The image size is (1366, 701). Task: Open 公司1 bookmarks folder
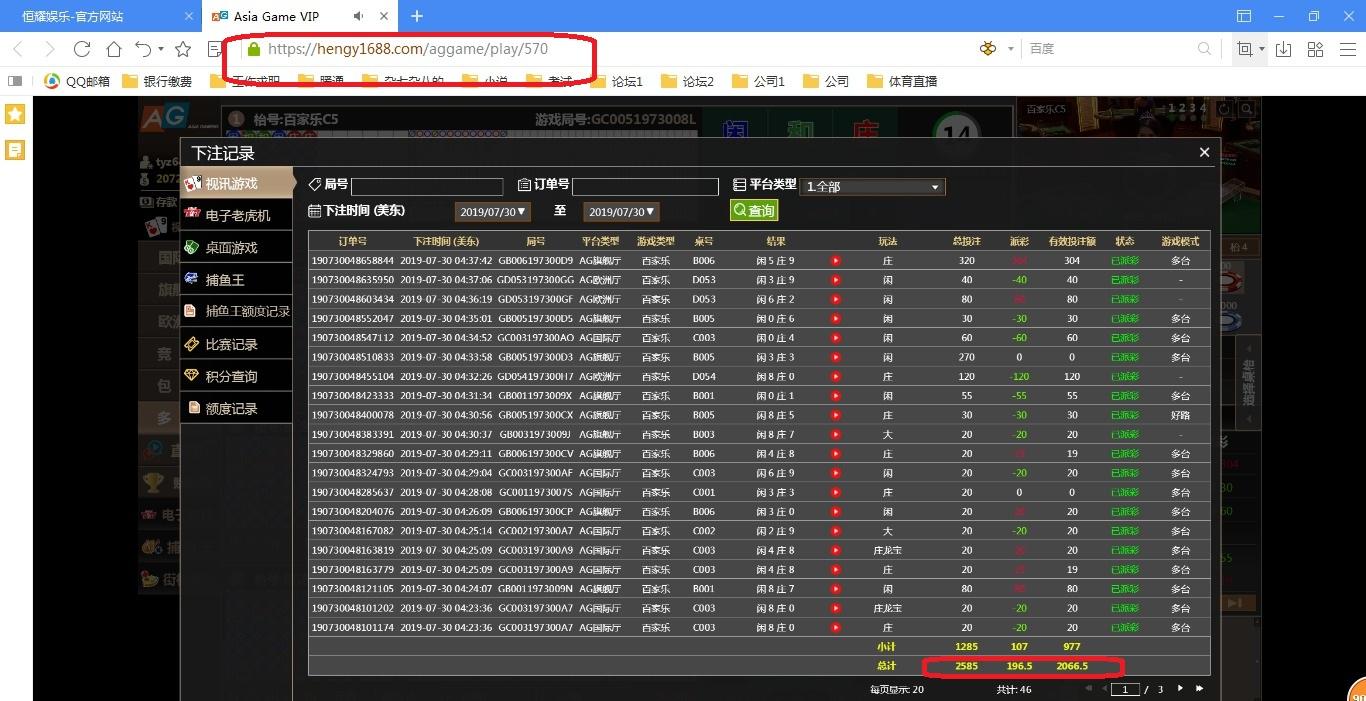(759, 81)
